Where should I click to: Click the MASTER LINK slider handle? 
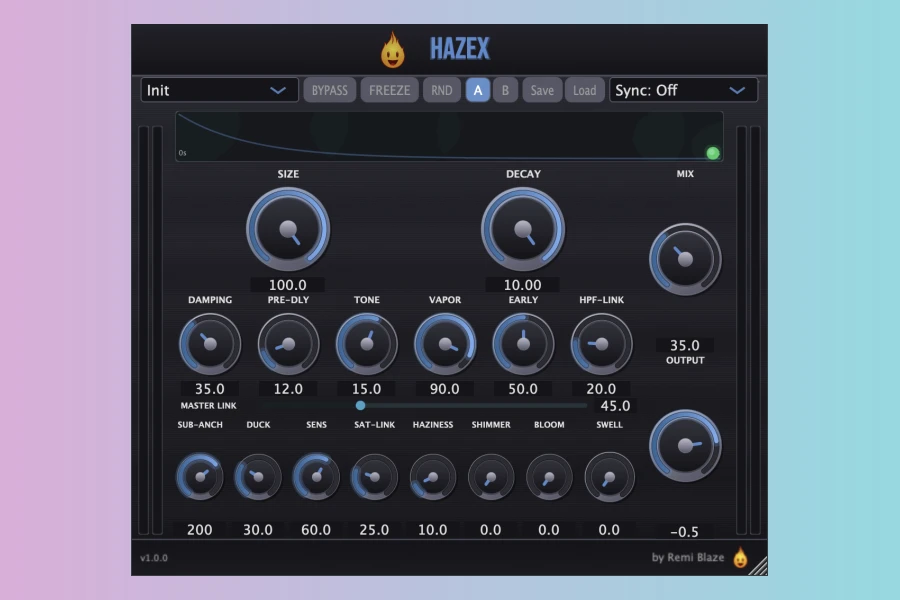click(360, 405)
